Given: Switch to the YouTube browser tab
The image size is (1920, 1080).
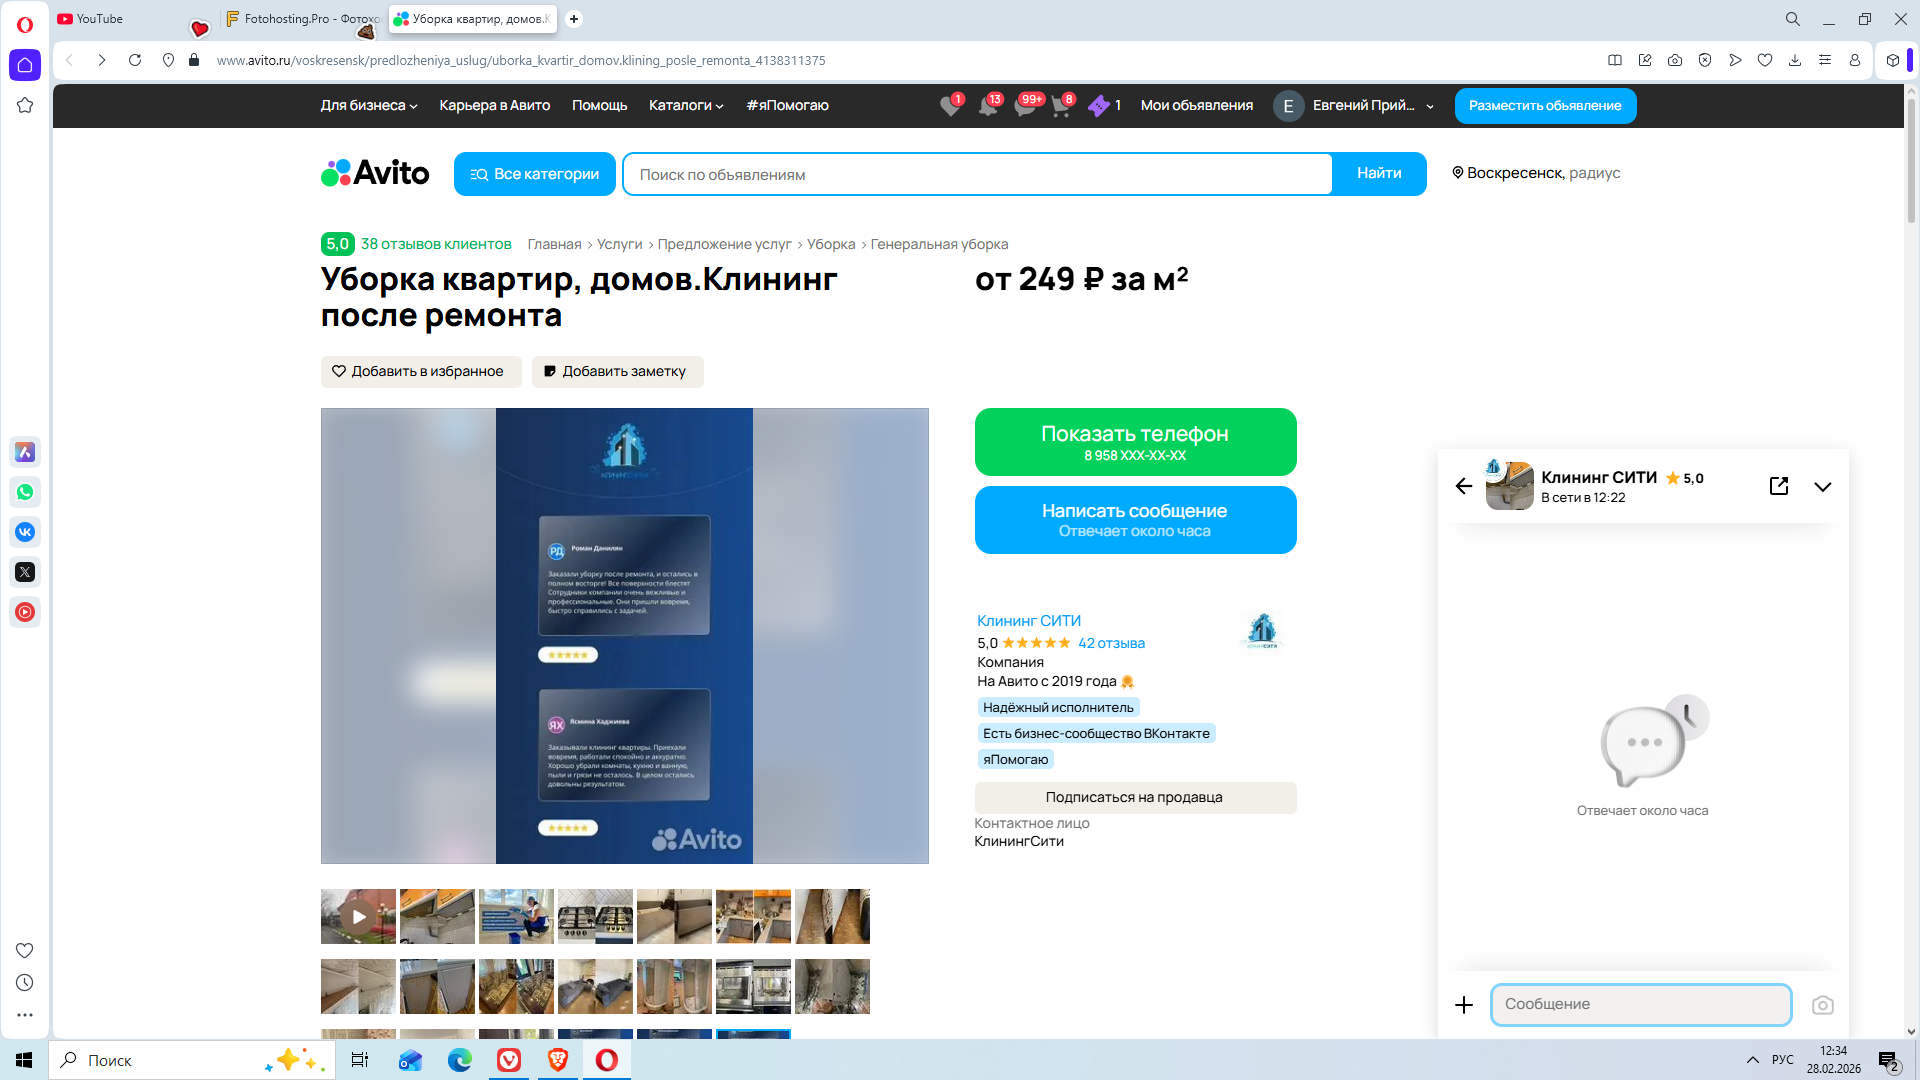Looking at the screenshot, I should click(x=100, y=19).
